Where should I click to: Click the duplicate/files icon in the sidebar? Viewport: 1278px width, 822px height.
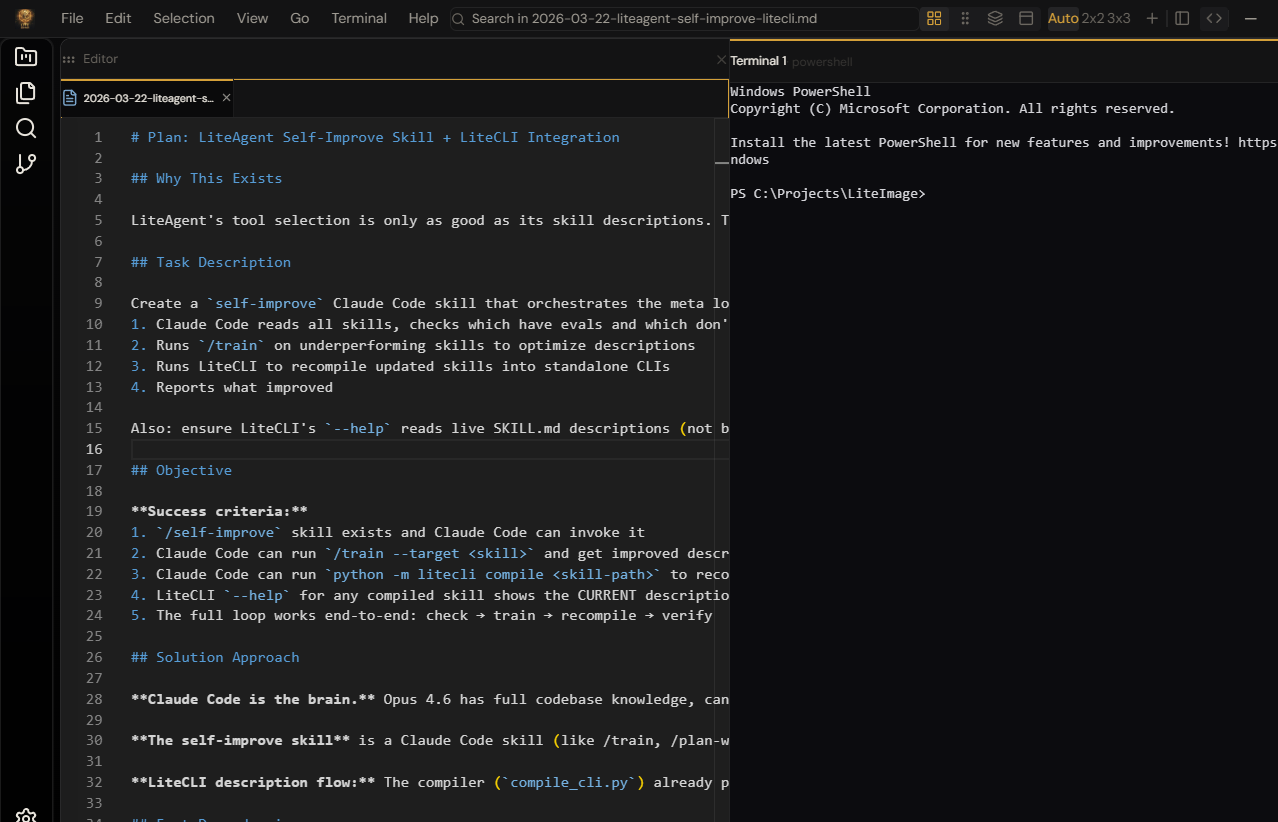pos(26,92)
